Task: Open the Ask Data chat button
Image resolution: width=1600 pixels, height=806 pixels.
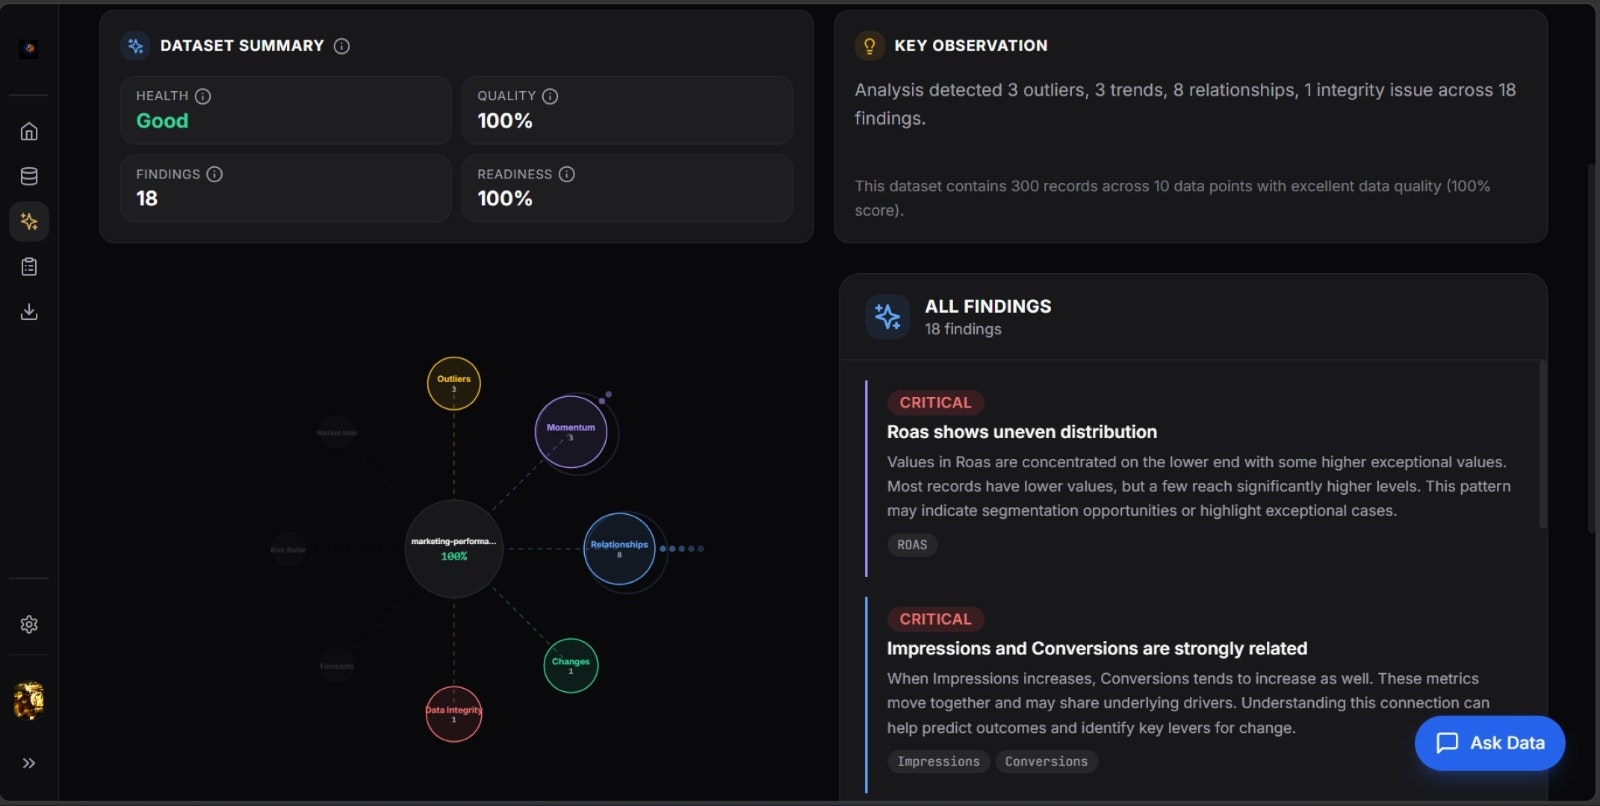Action: [1490, 743]
